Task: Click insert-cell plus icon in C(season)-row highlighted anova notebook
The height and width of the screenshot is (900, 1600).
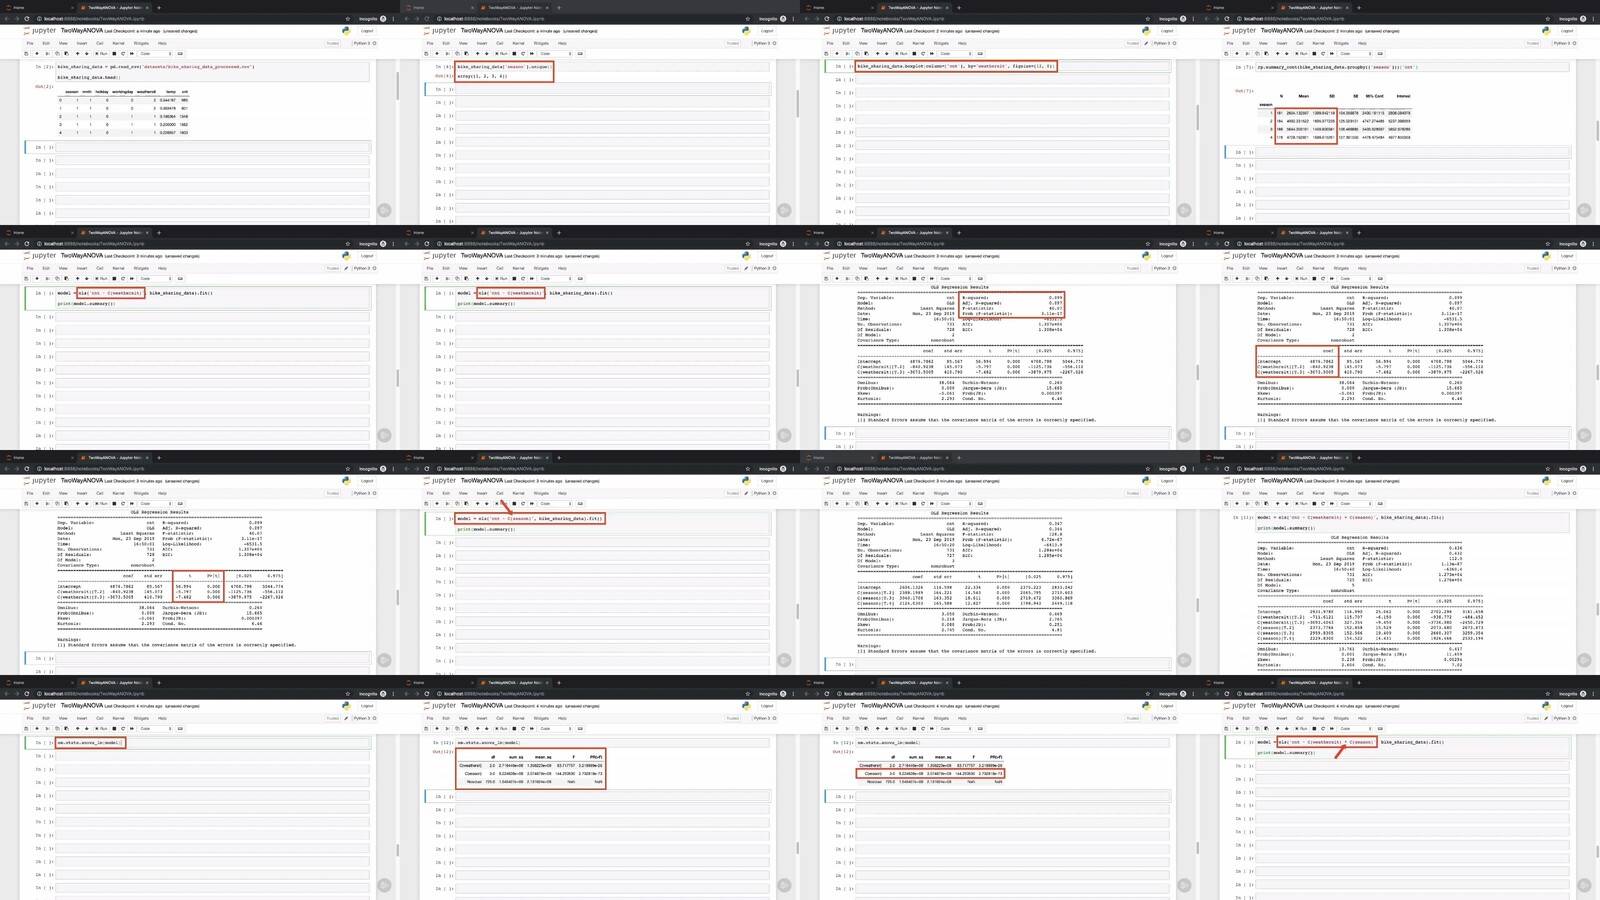Action: (837, 728)
